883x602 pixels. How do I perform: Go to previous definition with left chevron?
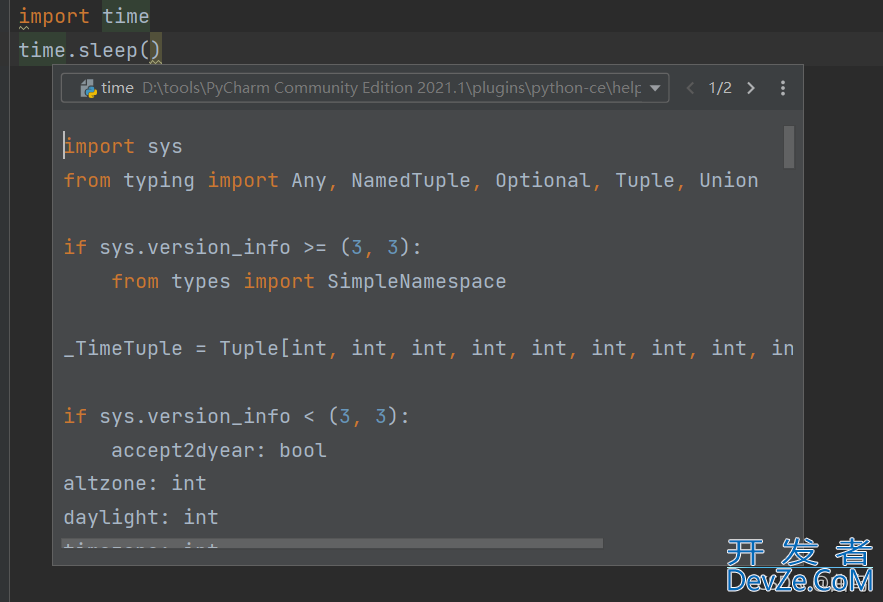click(x=690, y=88)
